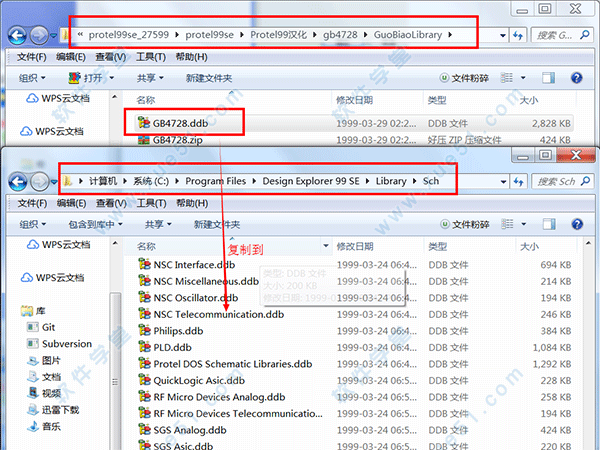The width and height of the screenshot is (600, 450).
Task: Open 编辑(E) menu in GuoBiaoLibrary window
Action: click(x=71, y=57)
